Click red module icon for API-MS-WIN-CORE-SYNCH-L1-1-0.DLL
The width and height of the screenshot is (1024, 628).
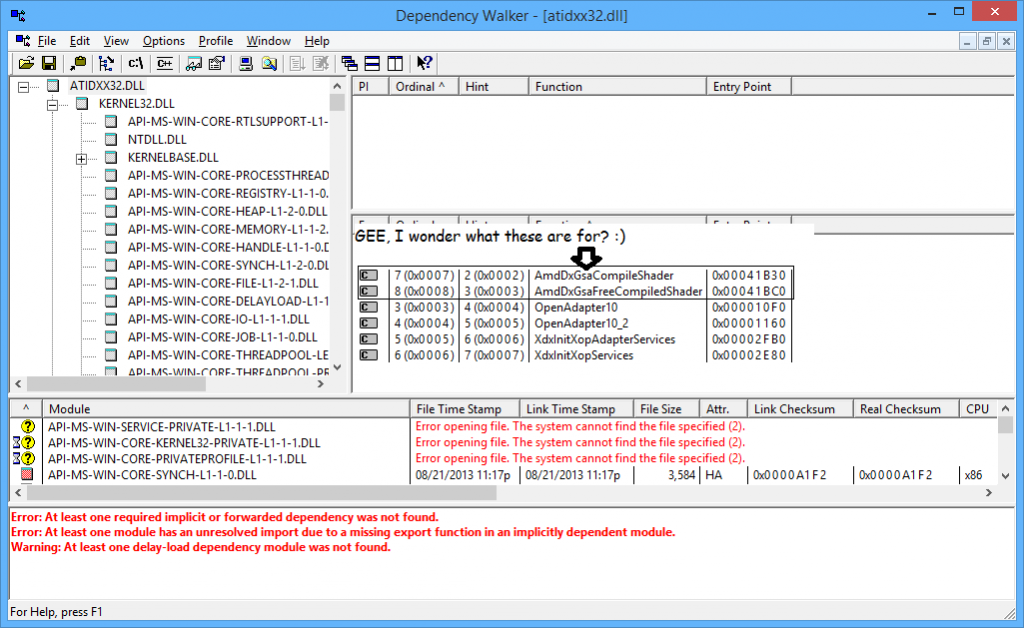point(27,475)
